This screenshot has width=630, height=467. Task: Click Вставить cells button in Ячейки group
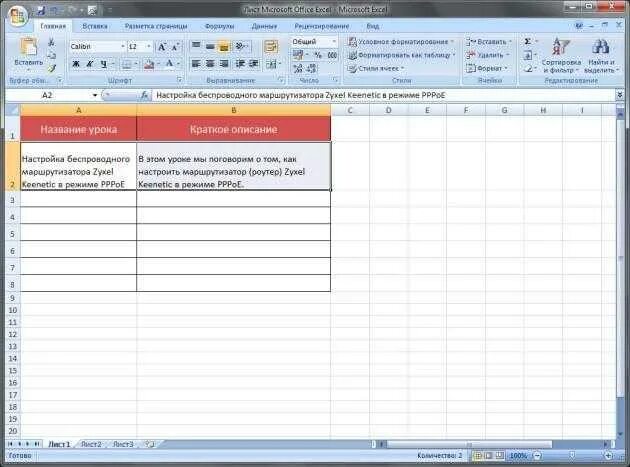coord(489,42)
